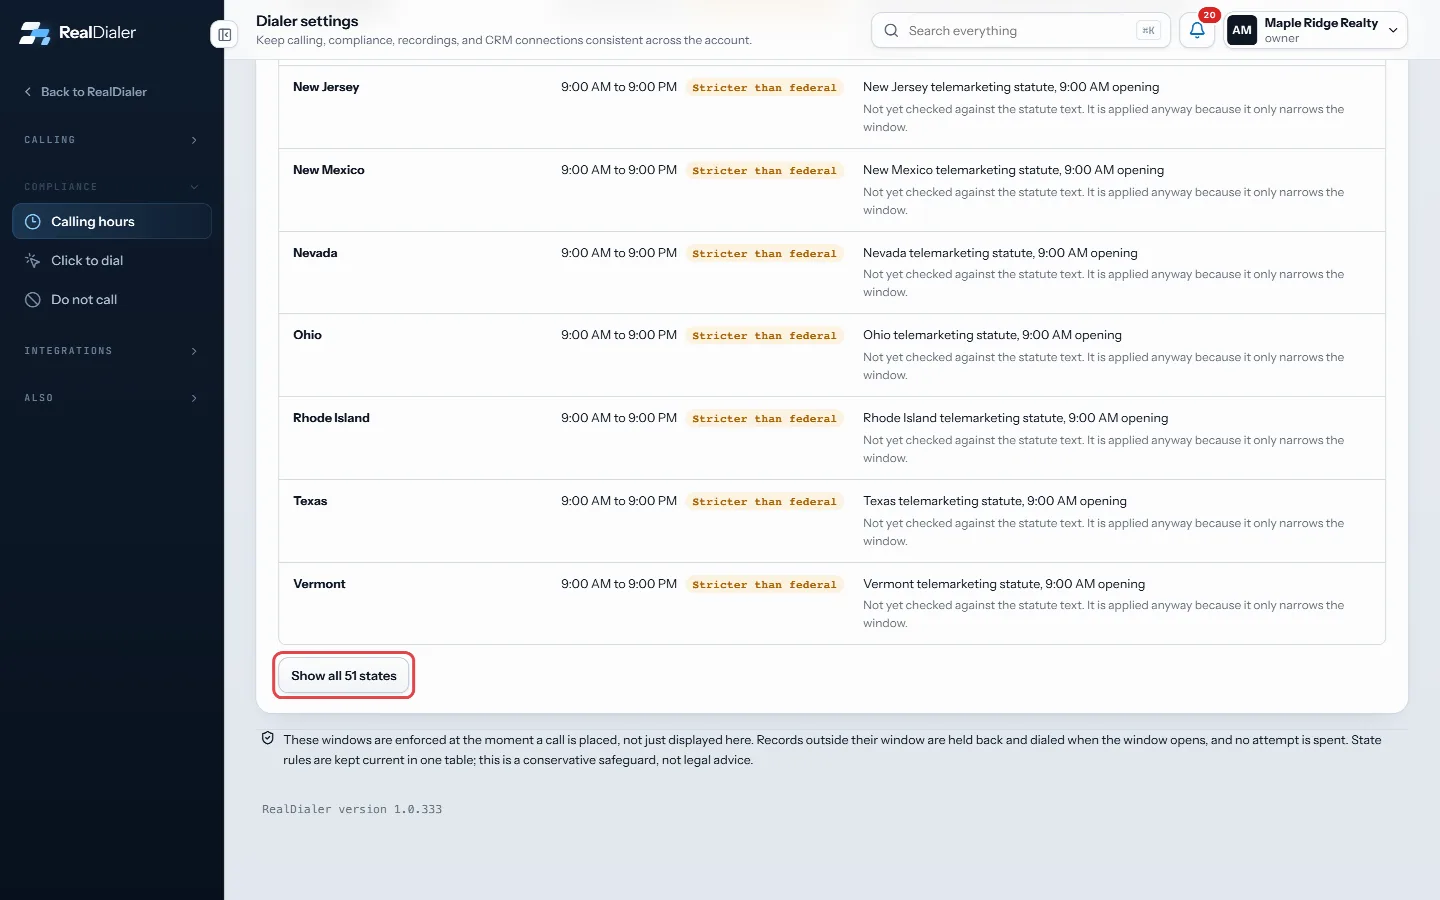Open the Do not call blocked icon
The height and width of the screenshot is (900, 1440).
point(33,300)
